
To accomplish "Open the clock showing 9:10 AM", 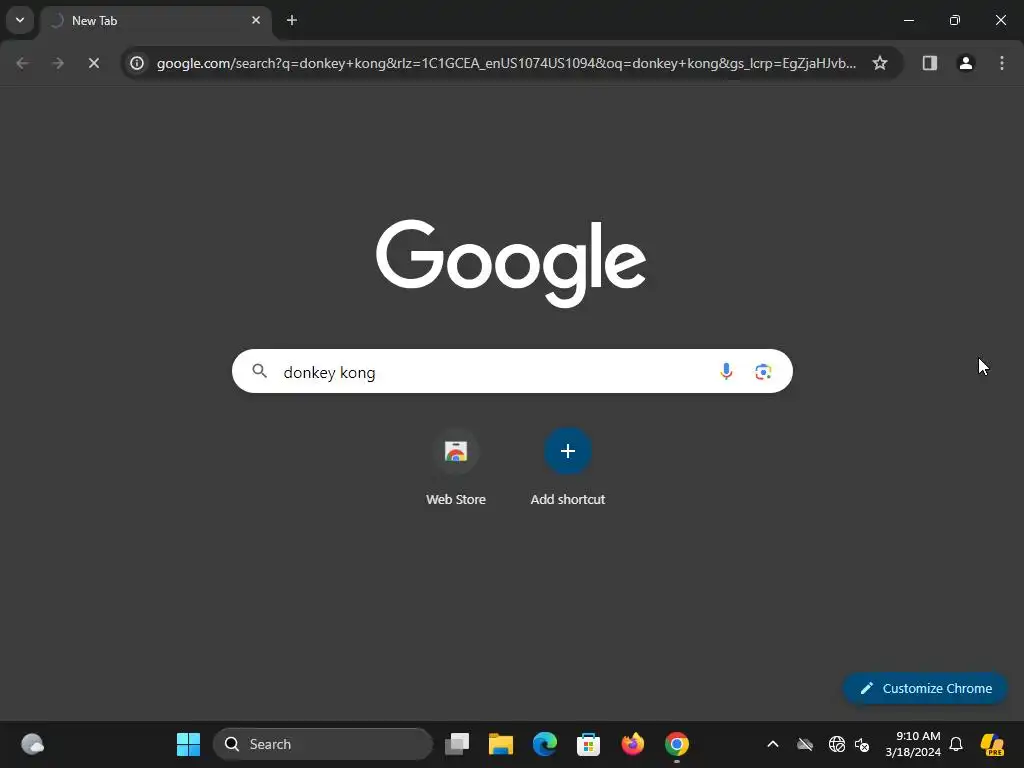I will [912, 744].
